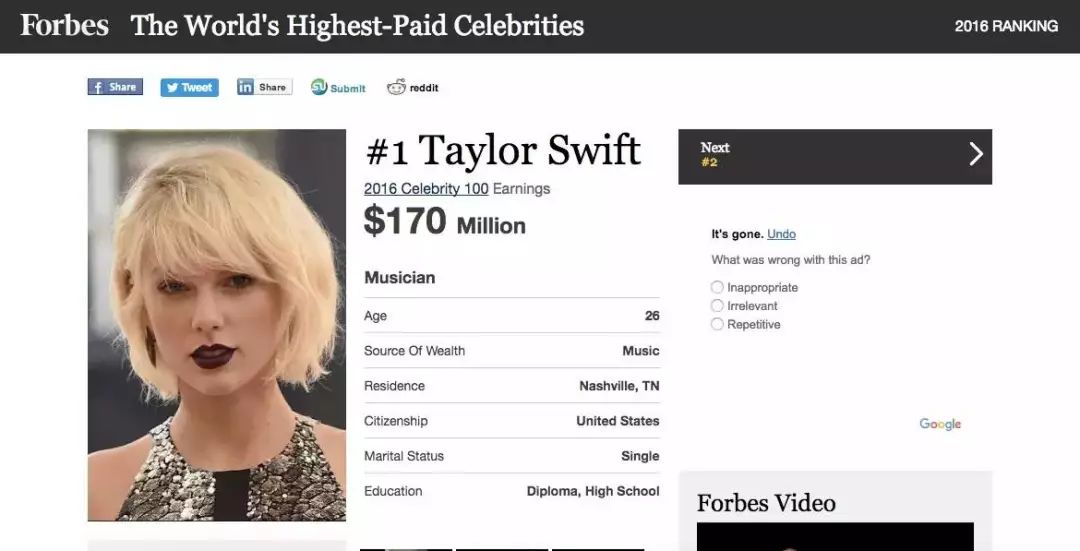
Task: Click the Forbes Video section heading
Action: point(766,503)
